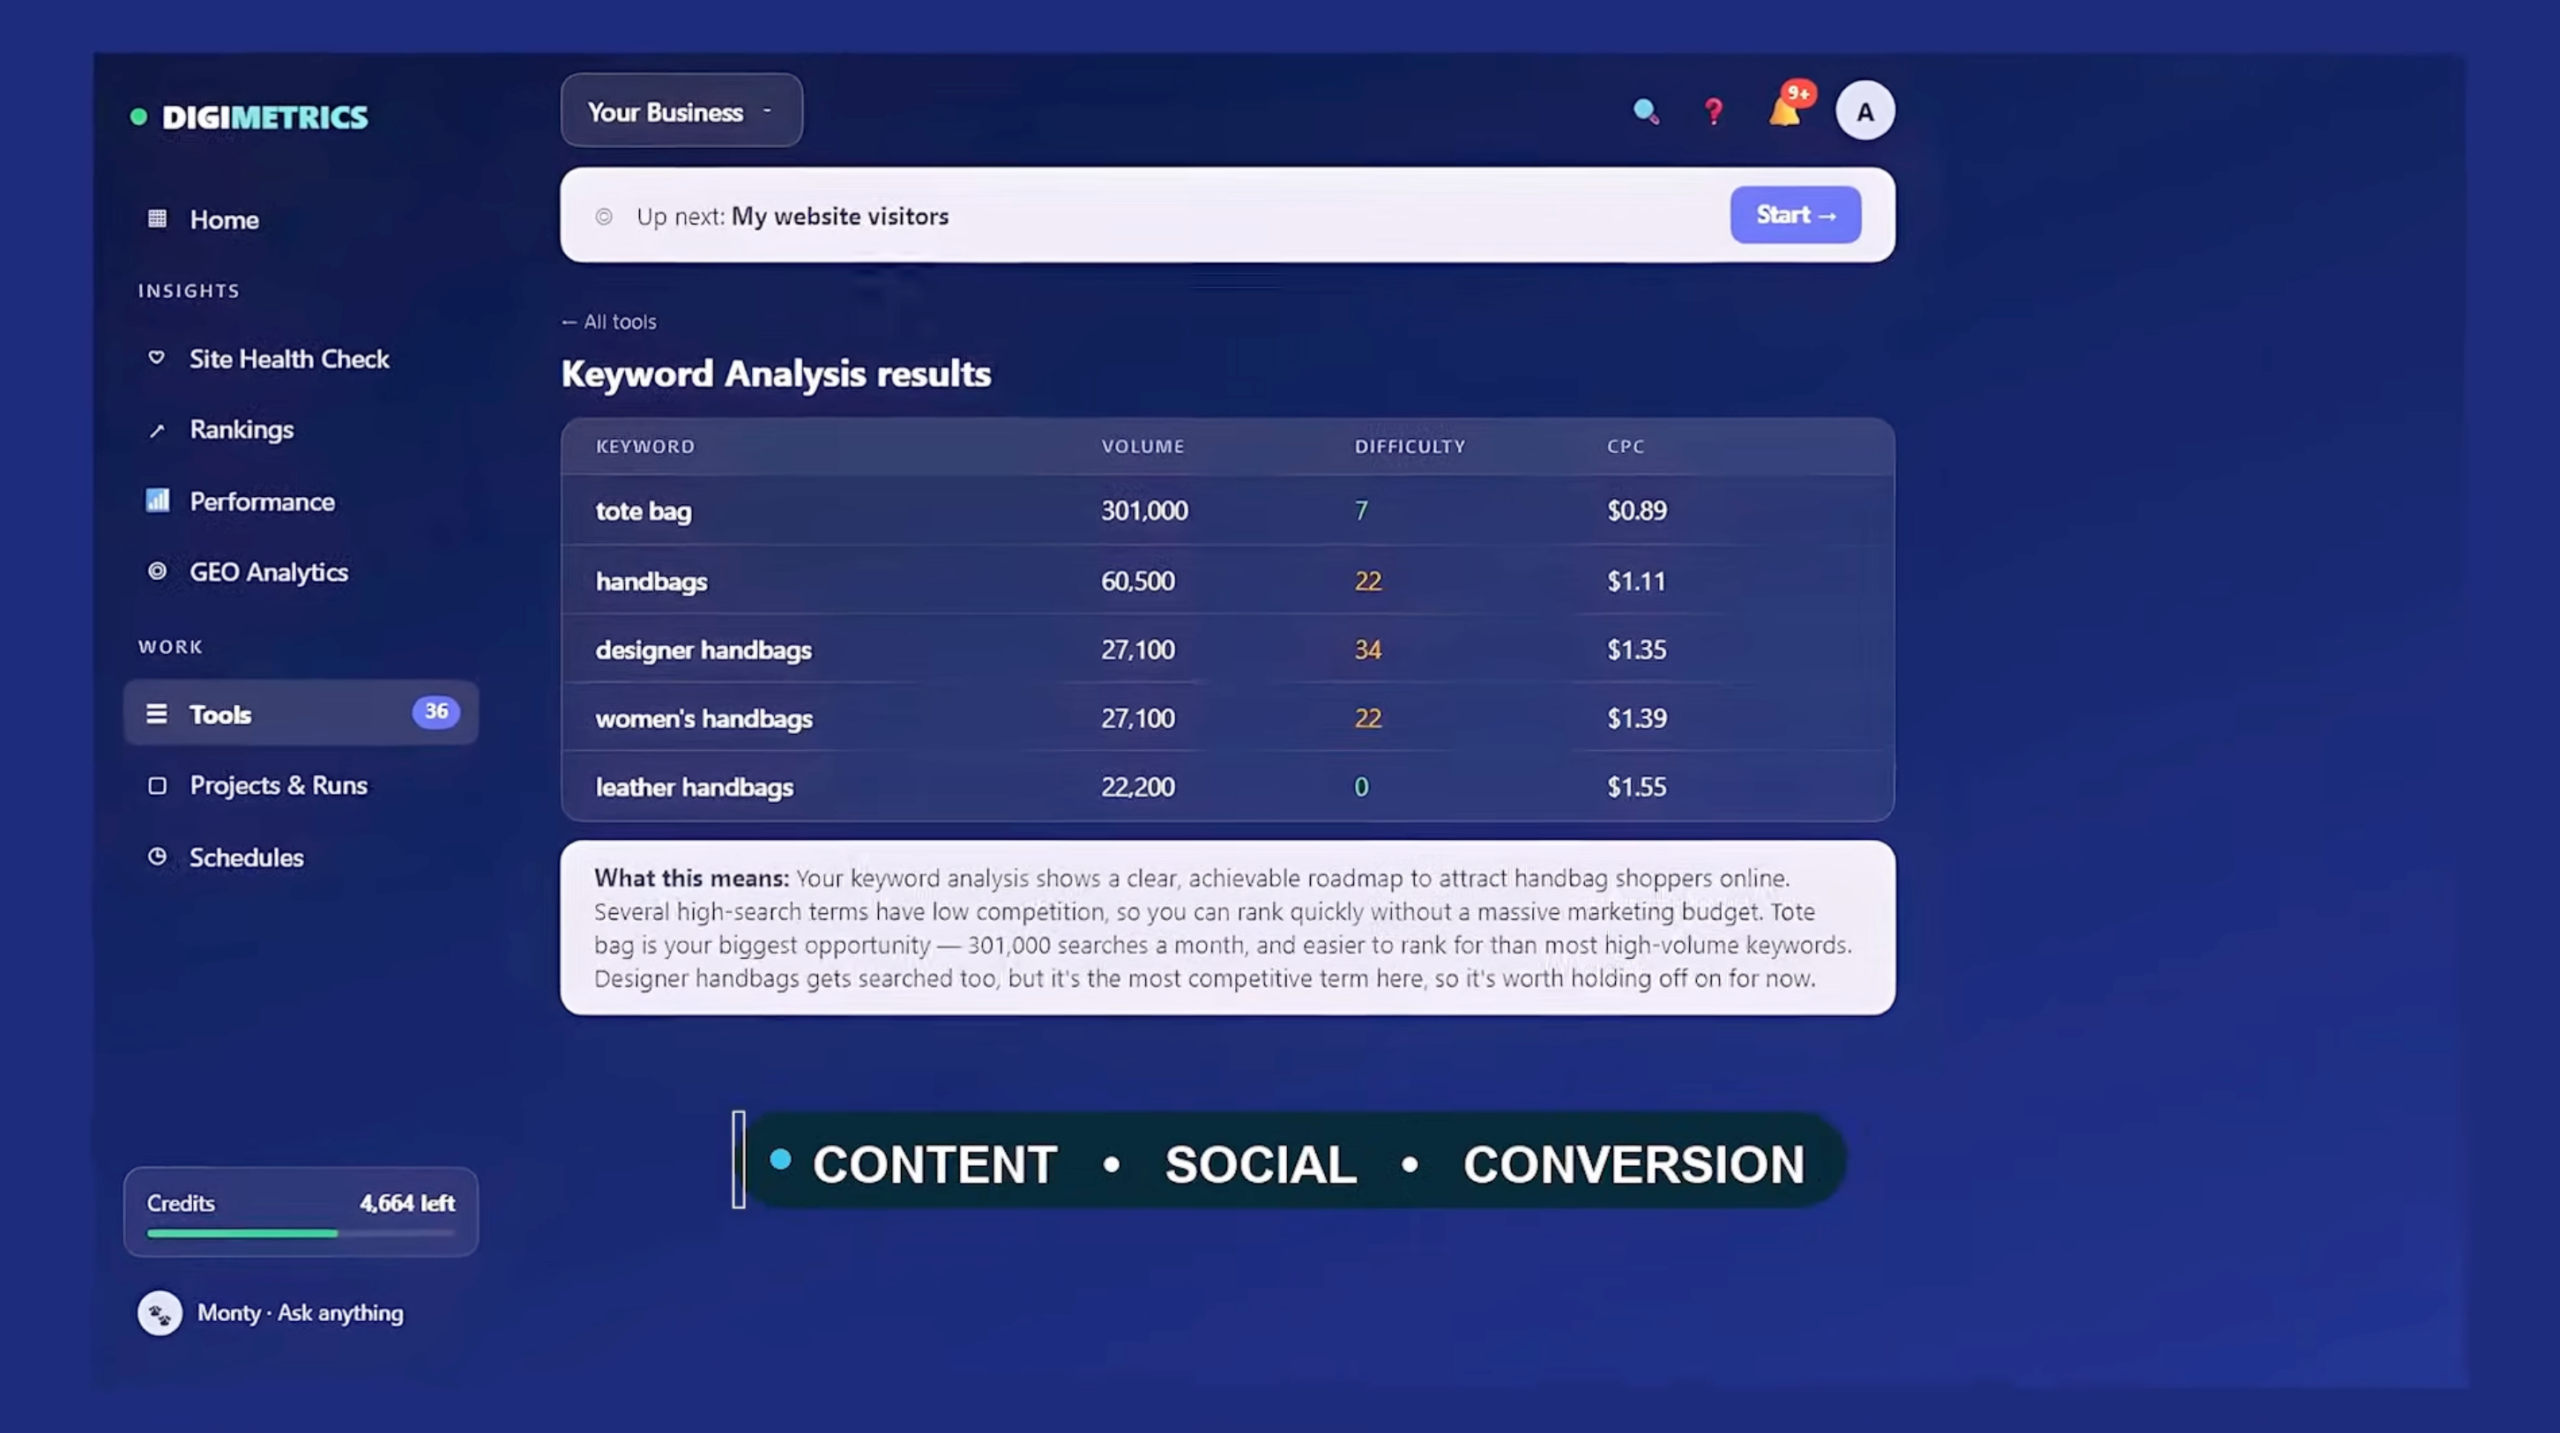Click difficulty 34 value

click(x=1368, y=650)
